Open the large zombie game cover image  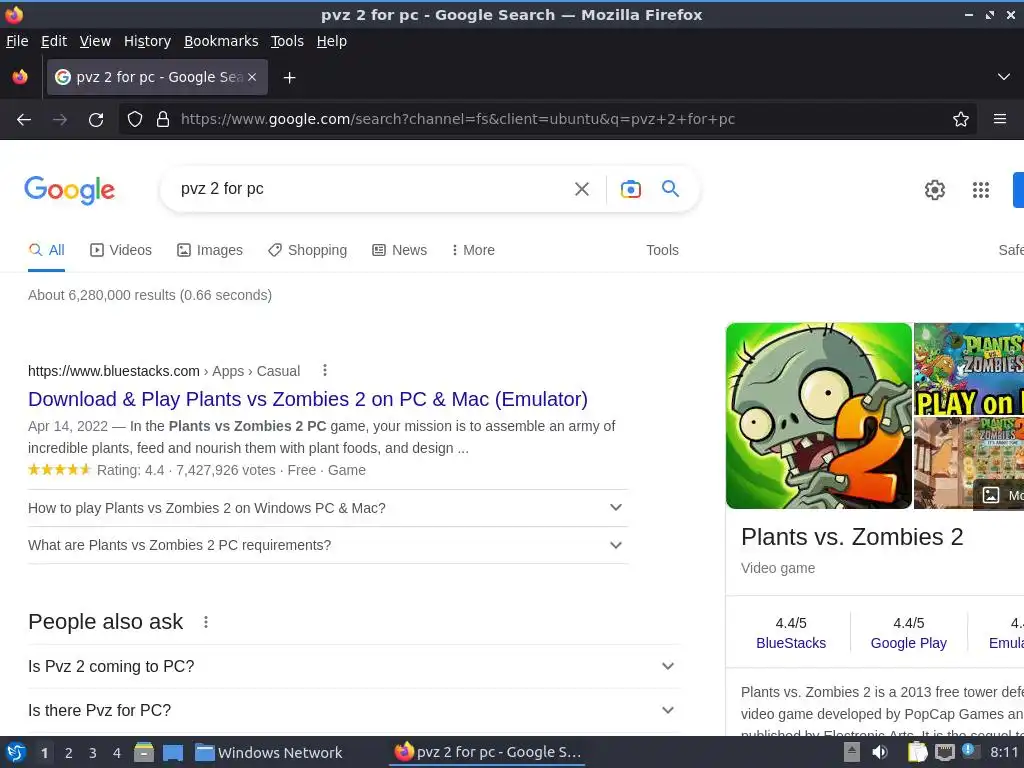819,416
